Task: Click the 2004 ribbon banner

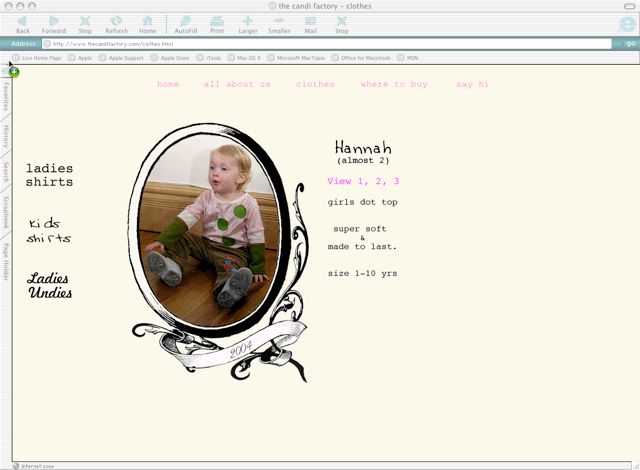Action: point(241,349)
